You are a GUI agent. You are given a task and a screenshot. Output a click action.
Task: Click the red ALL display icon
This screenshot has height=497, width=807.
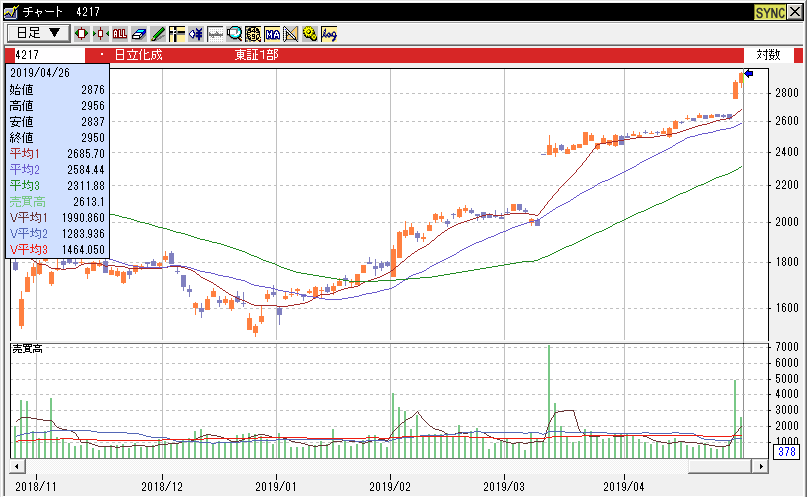(x=120, y=33)
